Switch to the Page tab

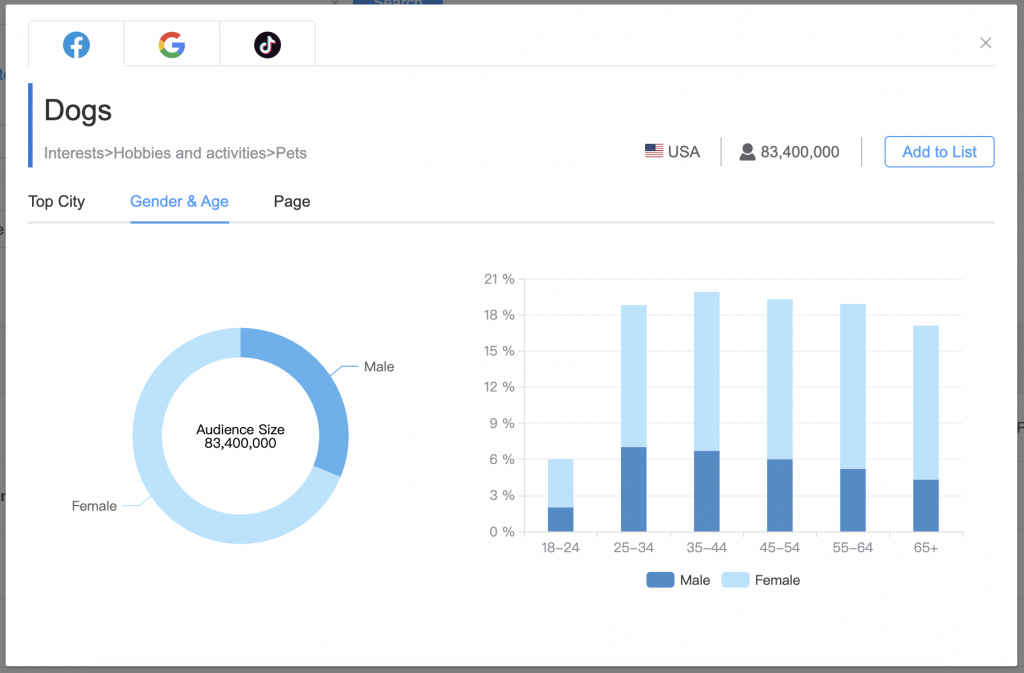coord(291,202)
